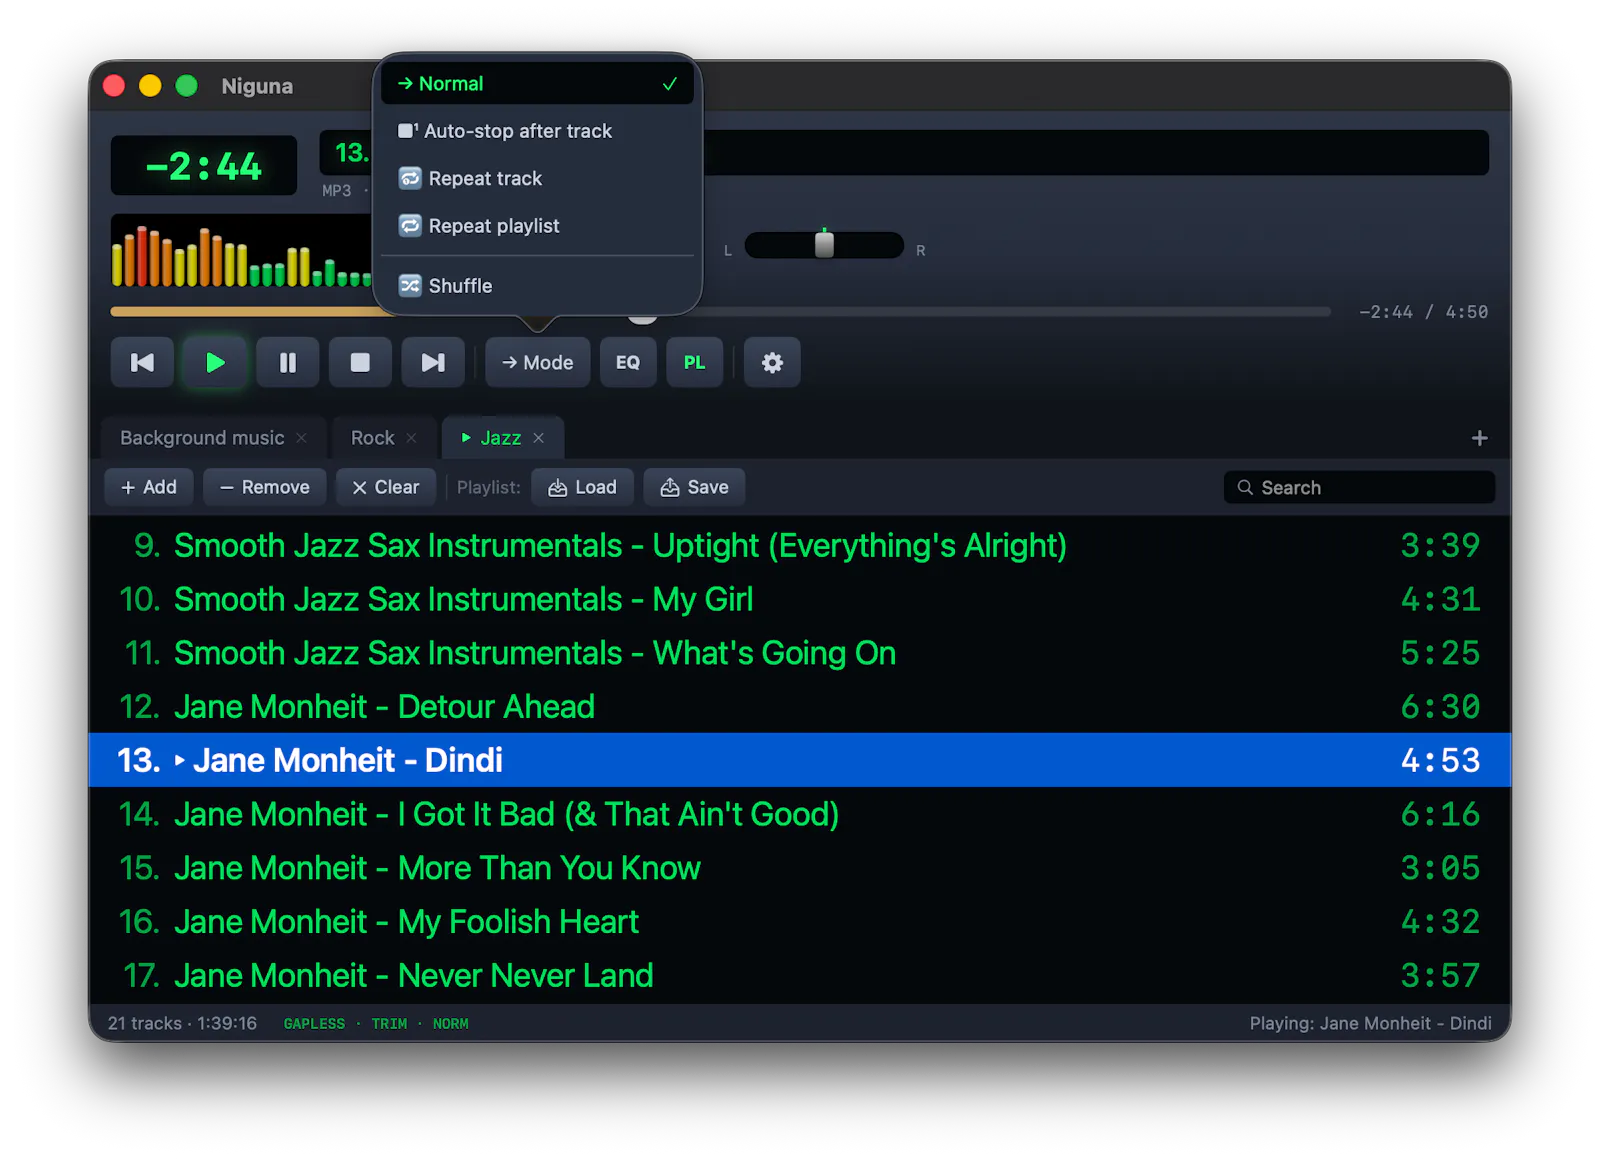Open the settings gear
The width and height of the screenshot is (1600, 1159).
(772, 362)
